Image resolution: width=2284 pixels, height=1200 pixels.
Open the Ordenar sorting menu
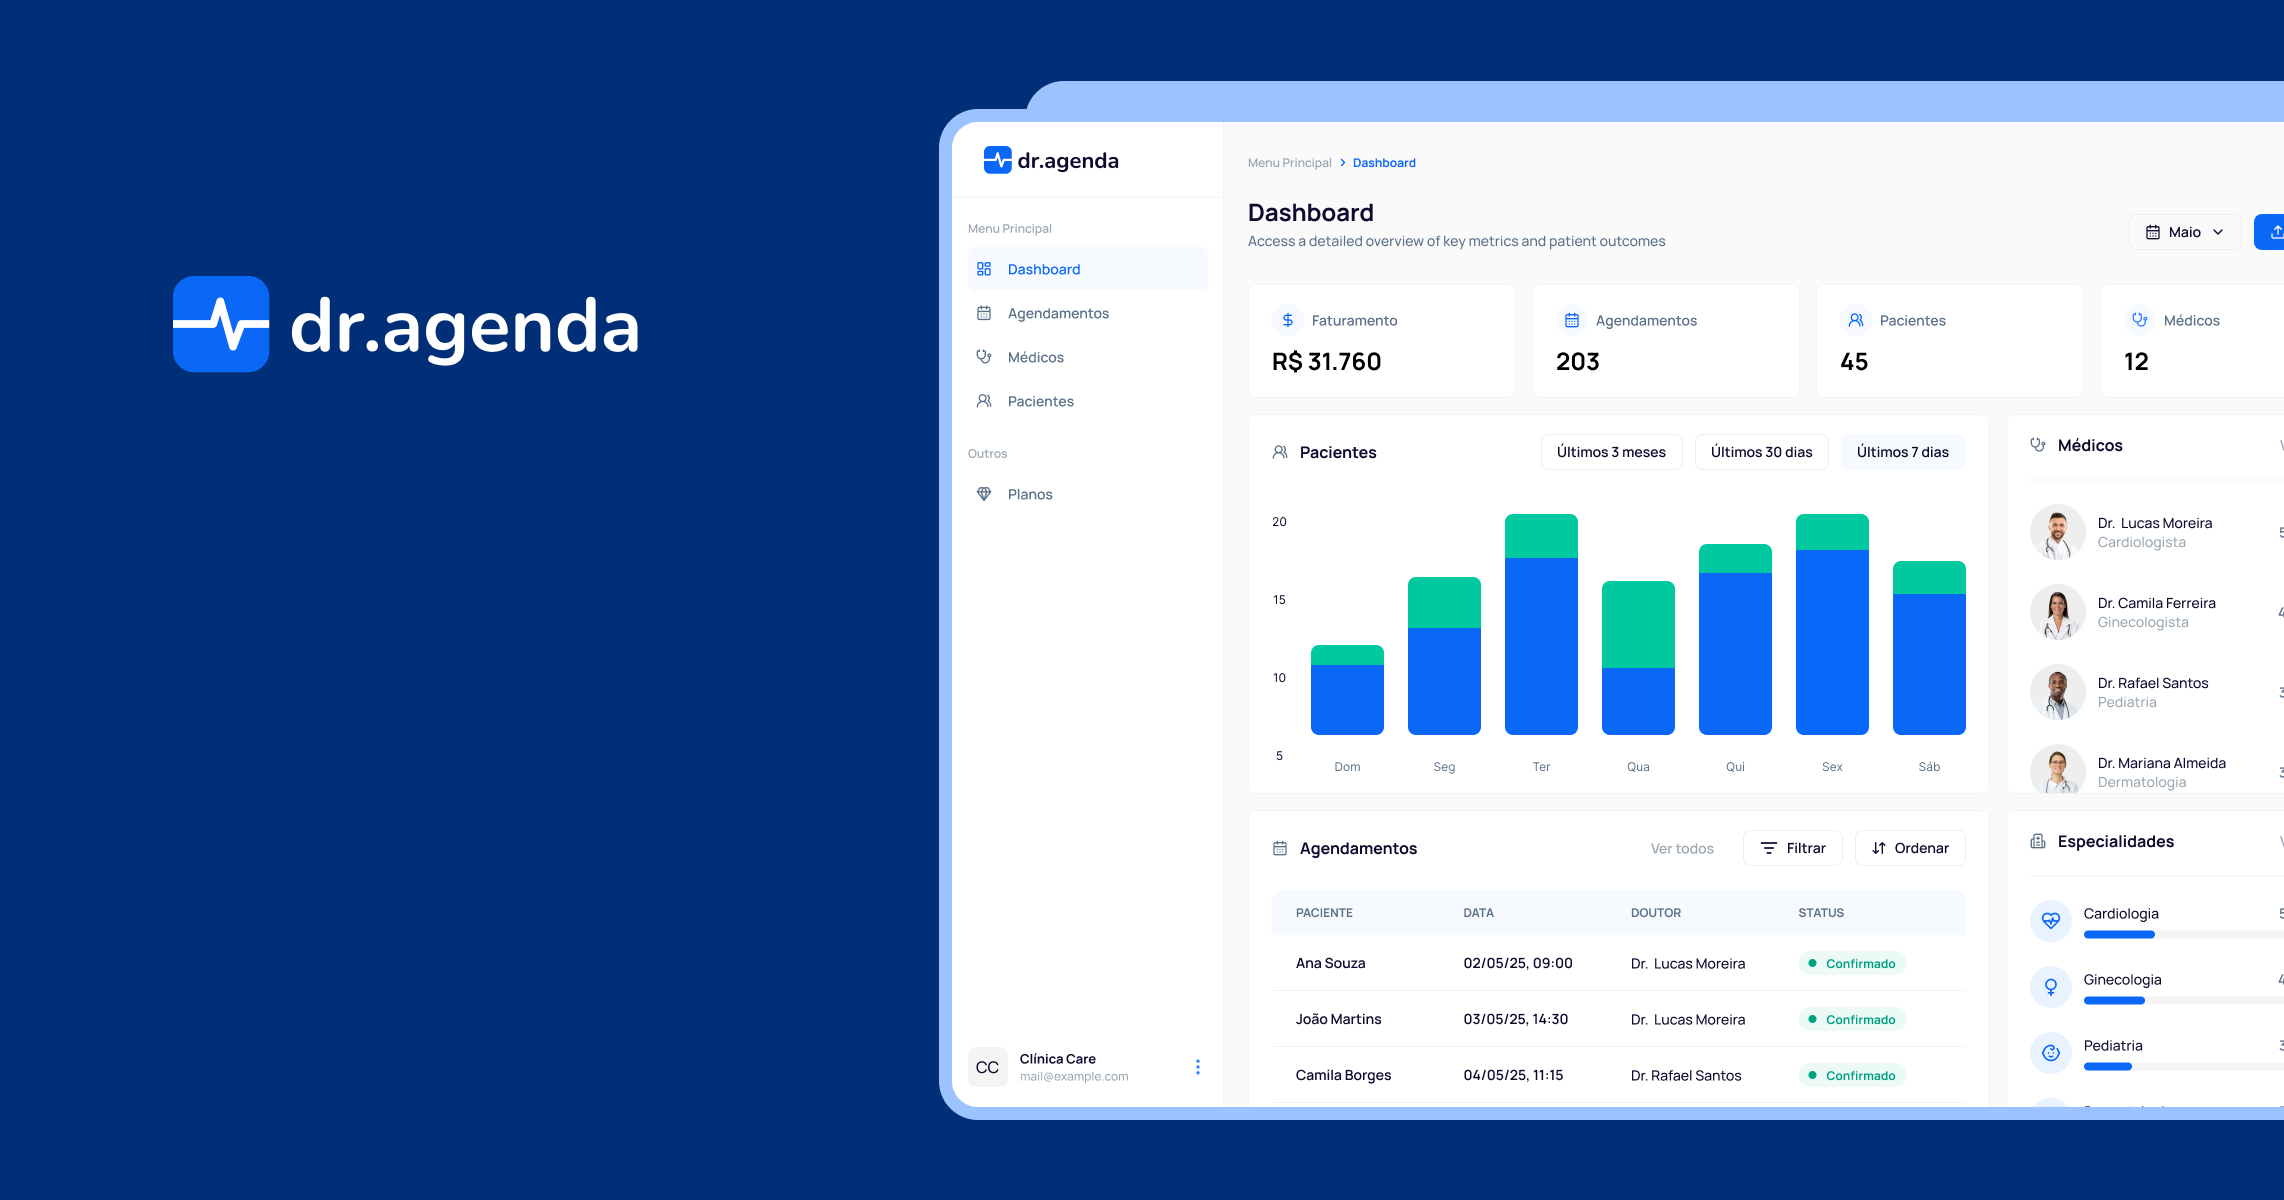(1909, 848)
